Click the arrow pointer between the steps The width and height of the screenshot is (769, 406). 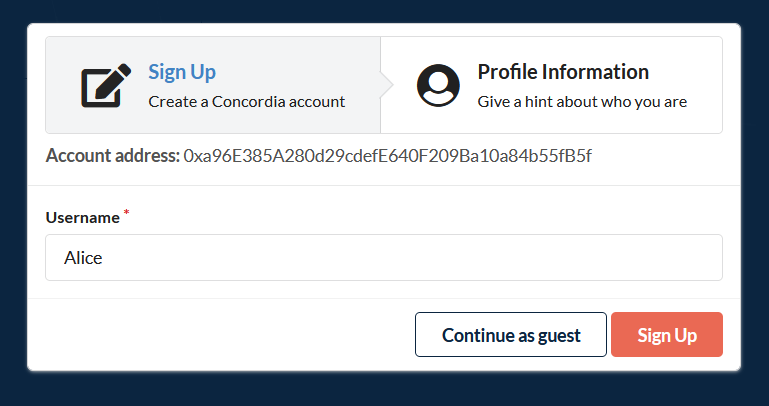tap(385, 86)
